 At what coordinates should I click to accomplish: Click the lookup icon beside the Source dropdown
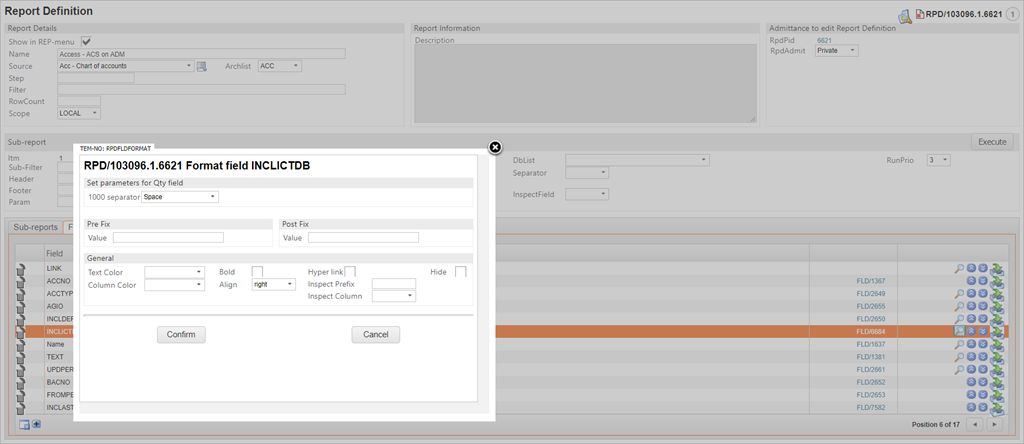tap(201, 66)
